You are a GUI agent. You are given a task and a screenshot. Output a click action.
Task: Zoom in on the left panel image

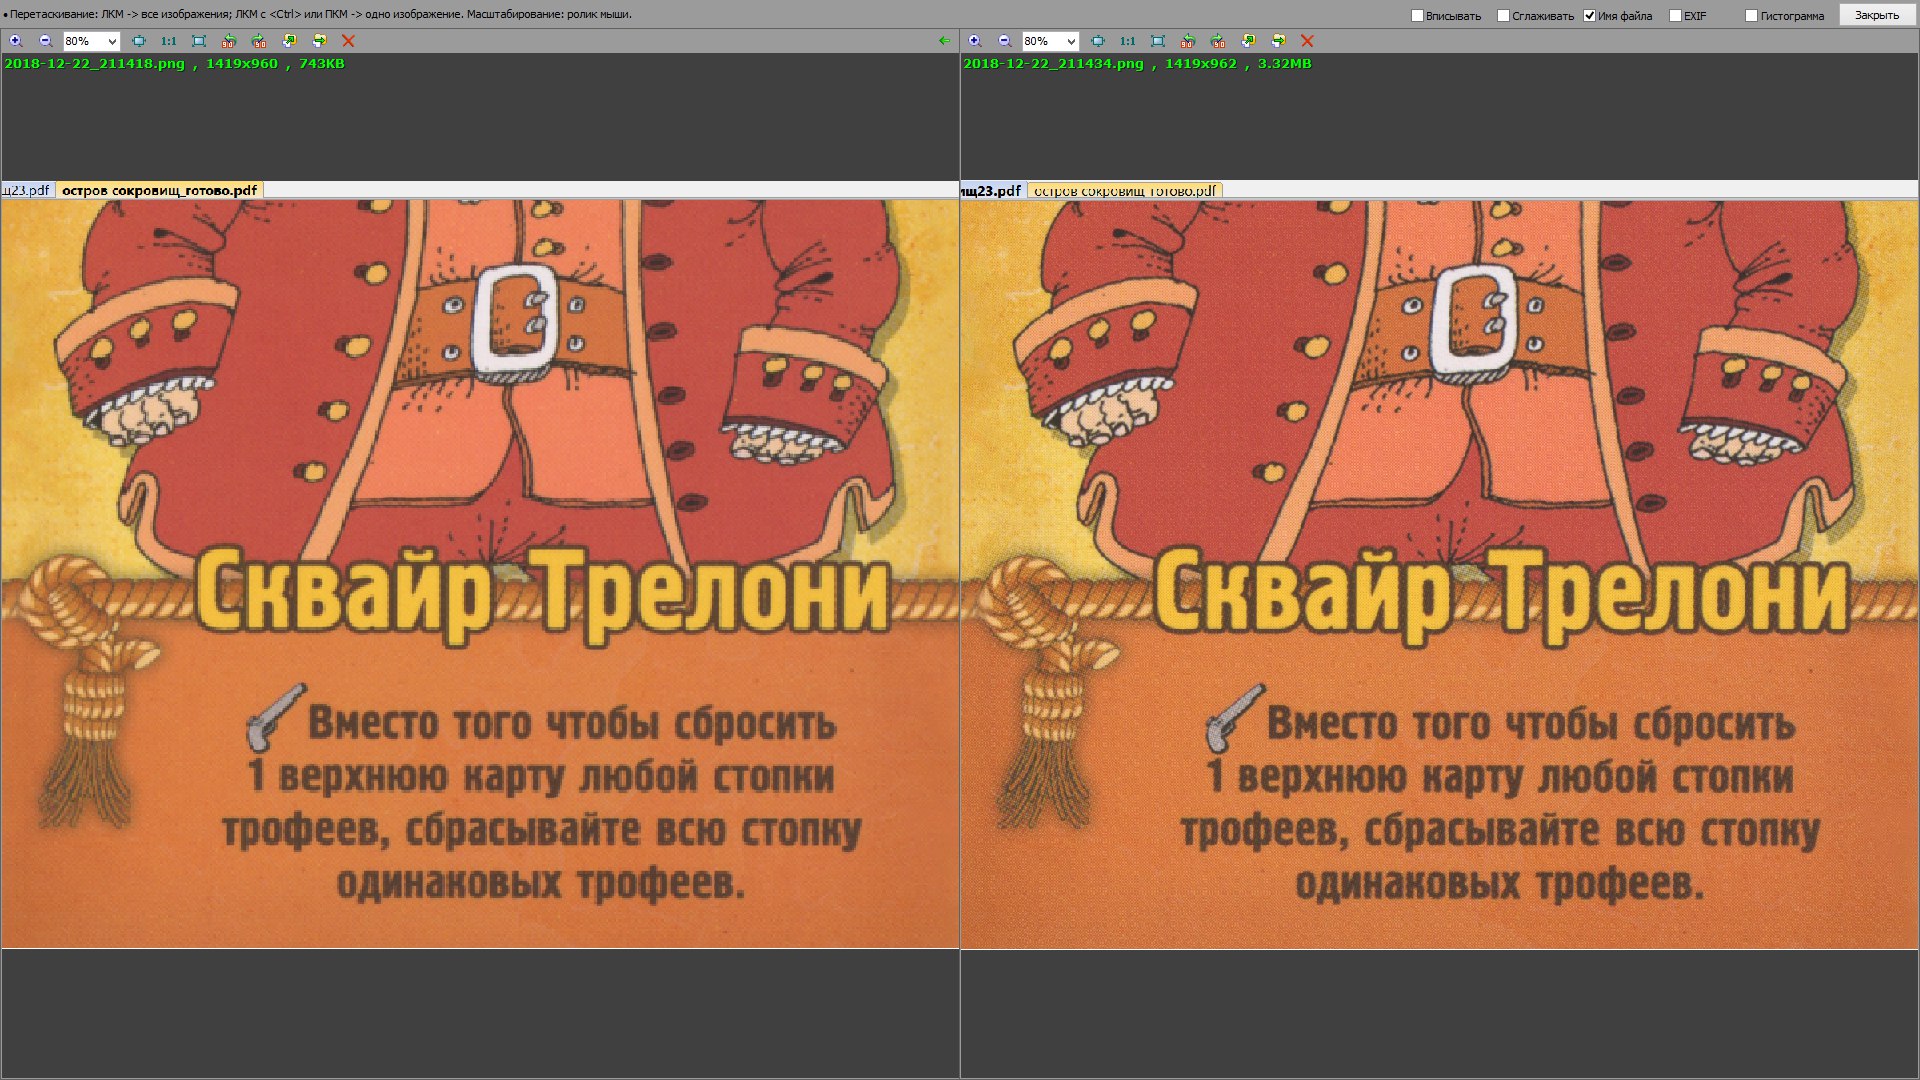[16, 41]
